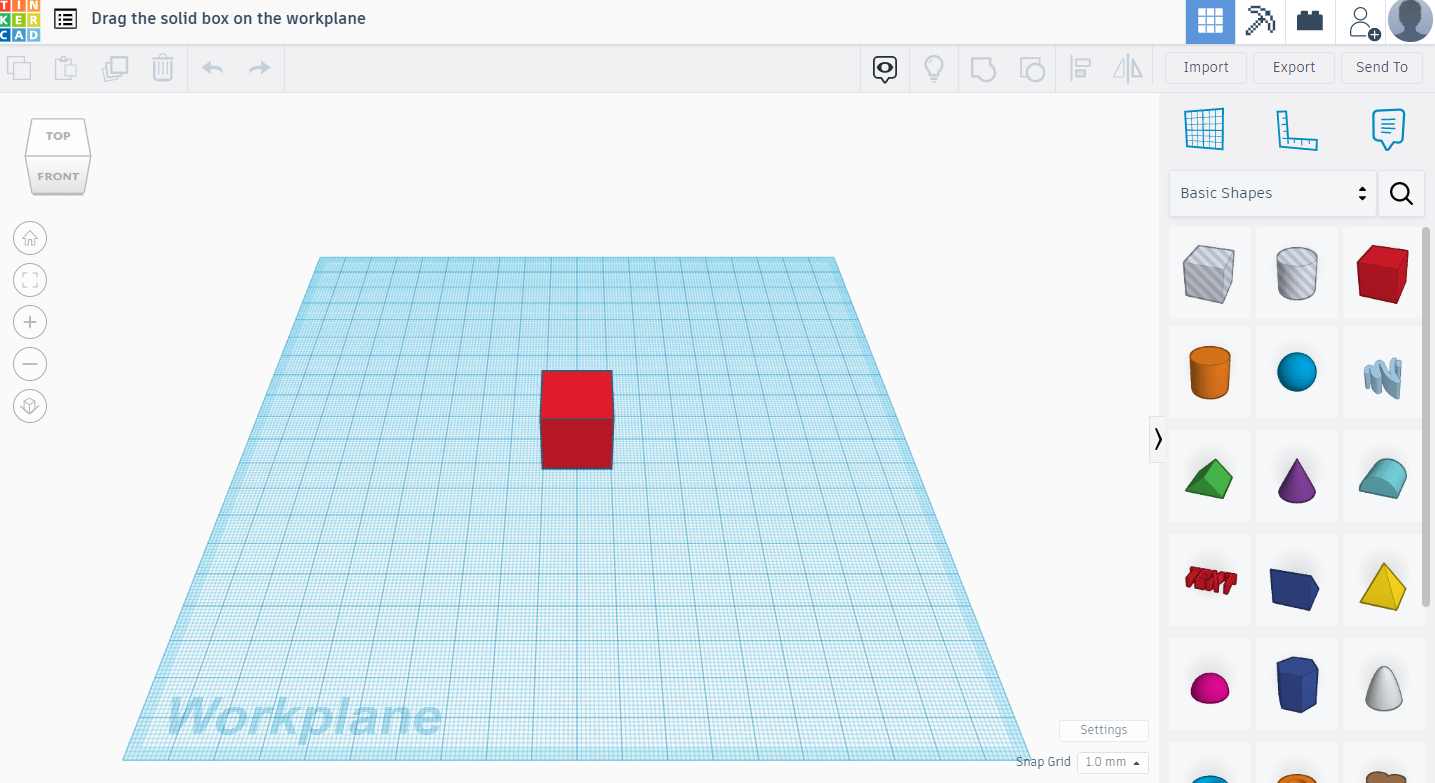Screen dimensions: 1435x783
Task: Click the Duplicate and repeat icon
Action: (115, 68)
